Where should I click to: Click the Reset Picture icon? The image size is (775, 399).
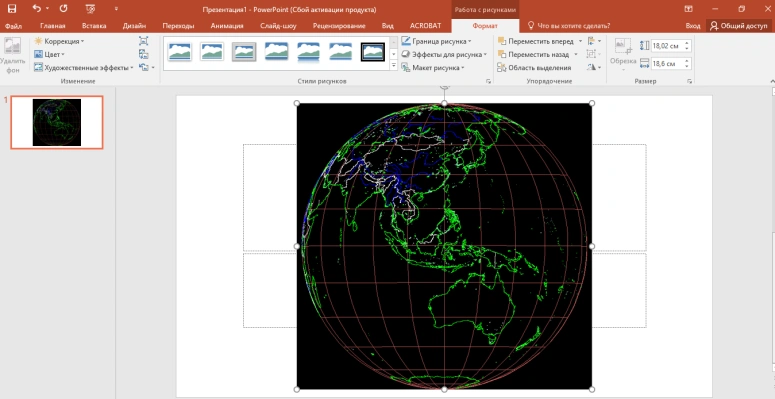click(143, 67)
